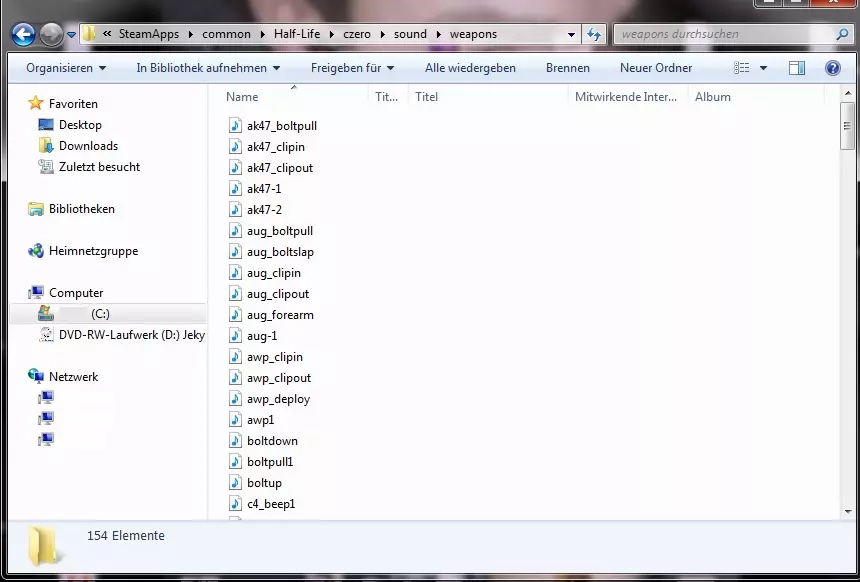Select Netzwerk in the navigation pane
The image size is (860, 582).
coord(73,377)
